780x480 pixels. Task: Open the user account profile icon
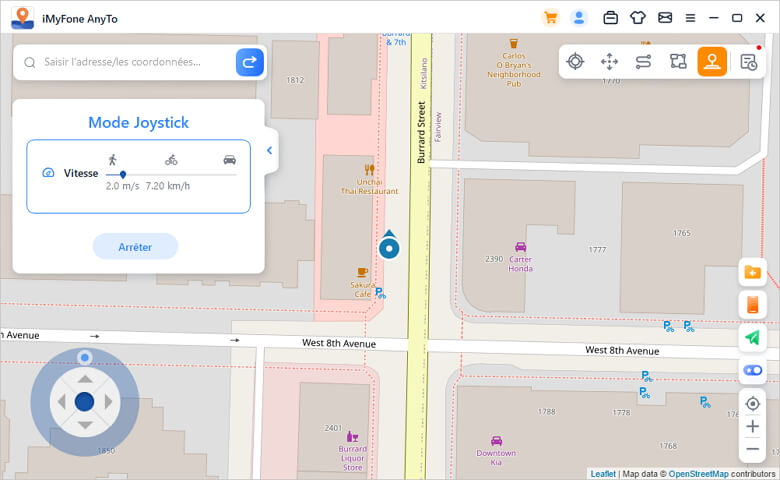[x=579, y=18]
